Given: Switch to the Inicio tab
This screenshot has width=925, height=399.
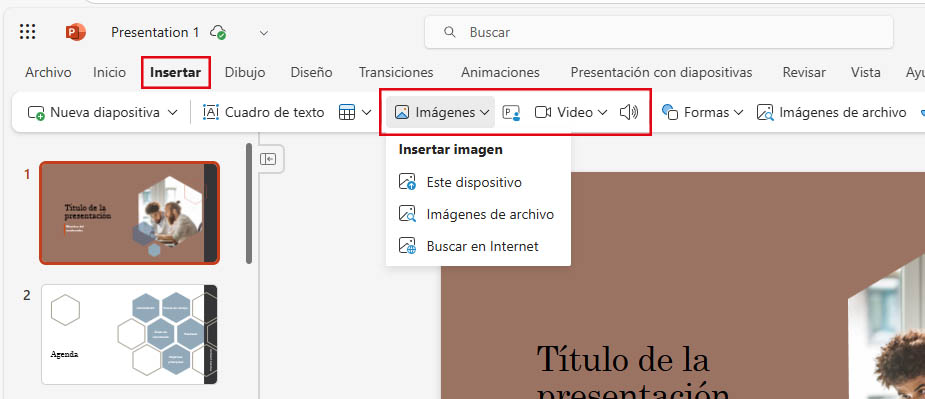Looking at the screenshot, I should point(109,73).
